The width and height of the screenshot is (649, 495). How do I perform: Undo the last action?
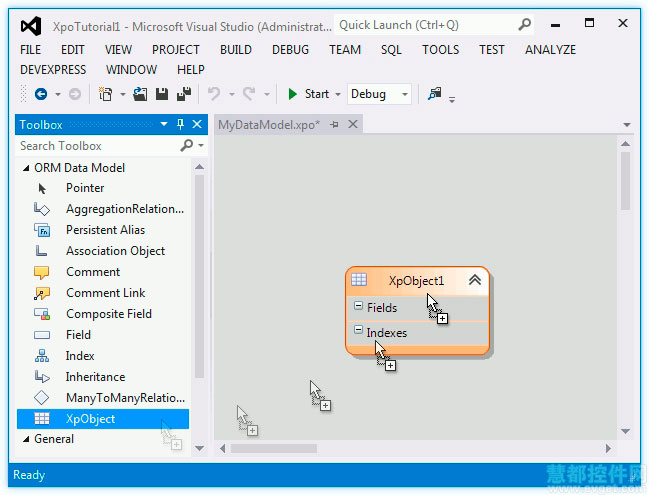click(x=214, y=94)
